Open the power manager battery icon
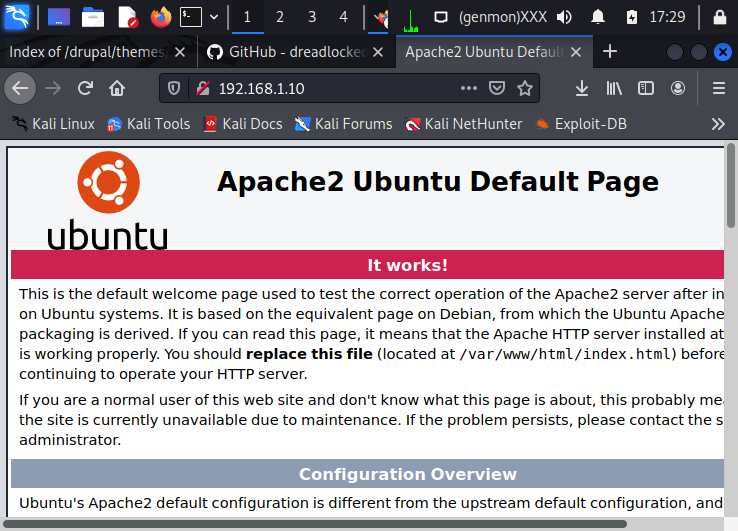The image size is (738, 531). 632,17
